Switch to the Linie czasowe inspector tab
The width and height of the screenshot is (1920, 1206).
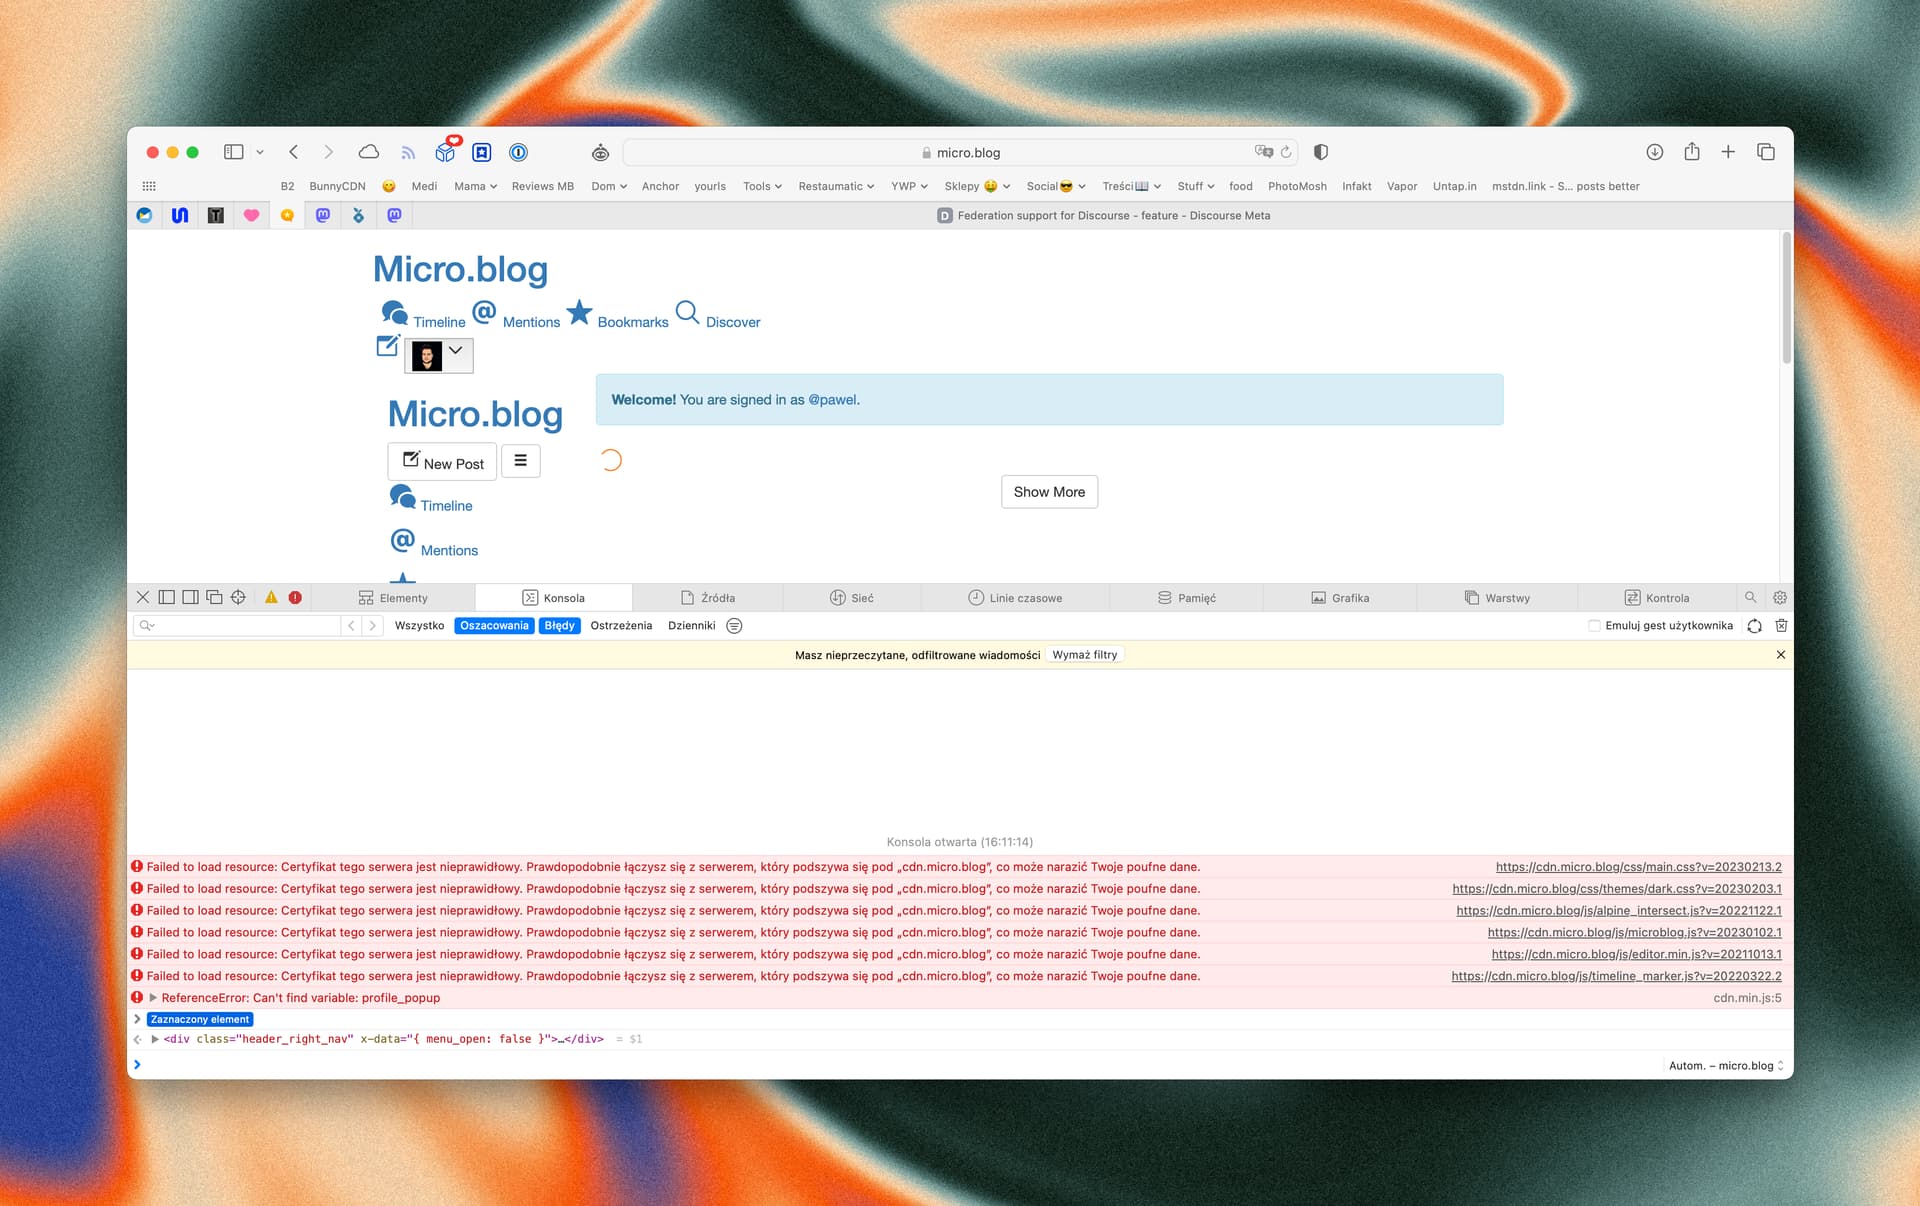[x=1015, y=598]
